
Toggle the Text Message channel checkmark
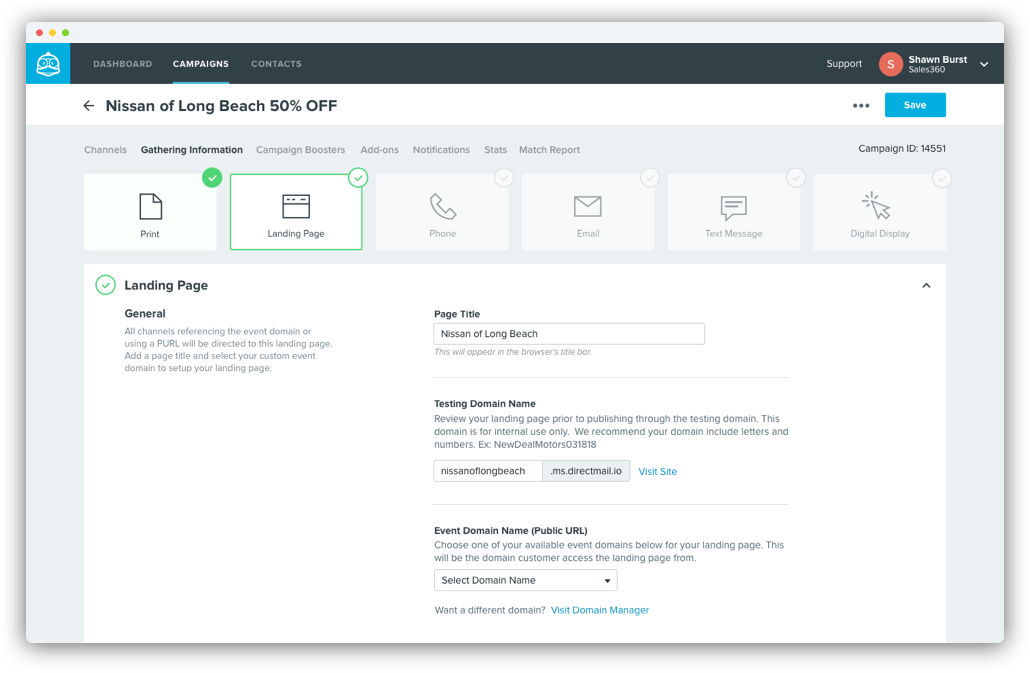(795, 177)
